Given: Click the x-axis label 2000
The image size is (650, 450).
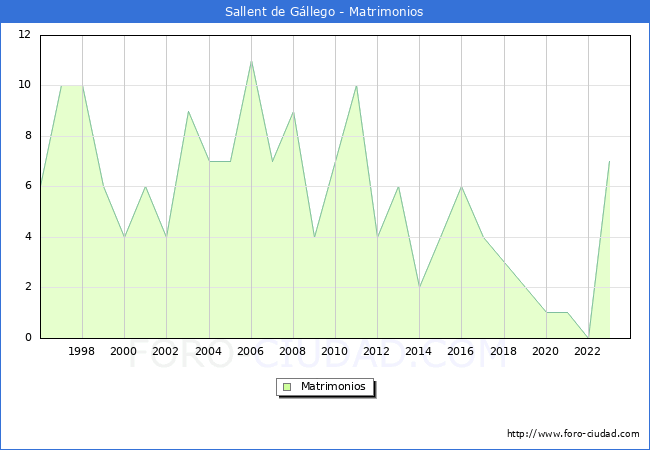Looking at the screenshot, I should pyautogui.click(x=123, y=351).
